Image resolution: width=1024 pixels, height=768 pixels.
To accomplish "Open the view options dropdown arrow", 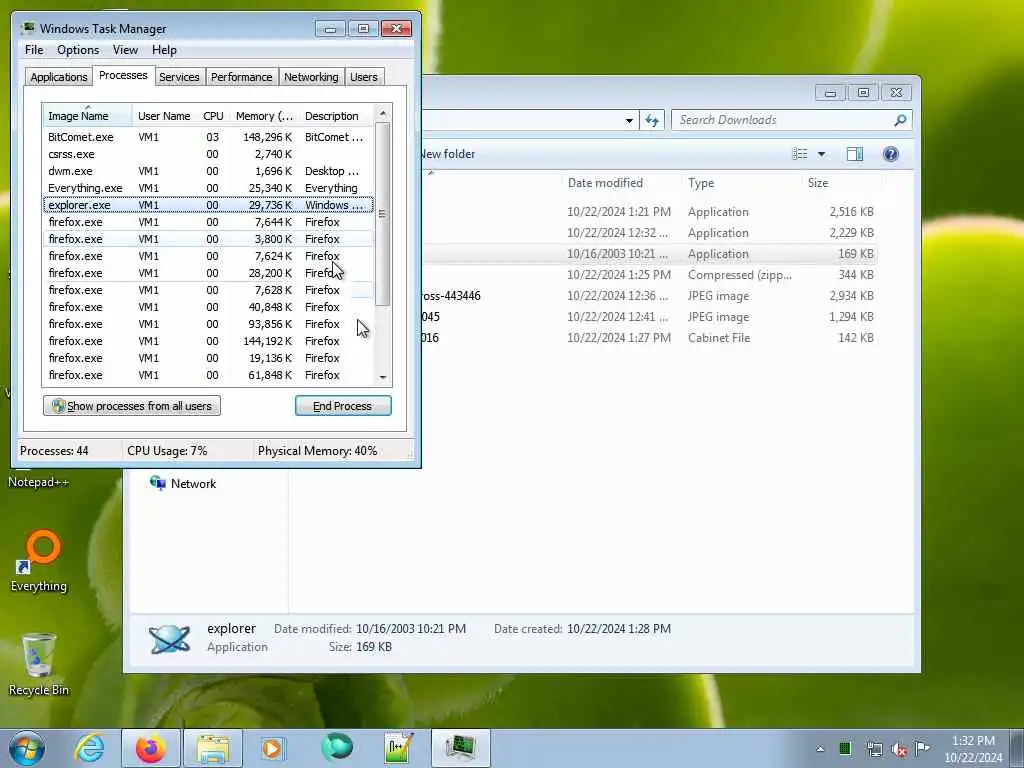I will (x=822, y=154).
